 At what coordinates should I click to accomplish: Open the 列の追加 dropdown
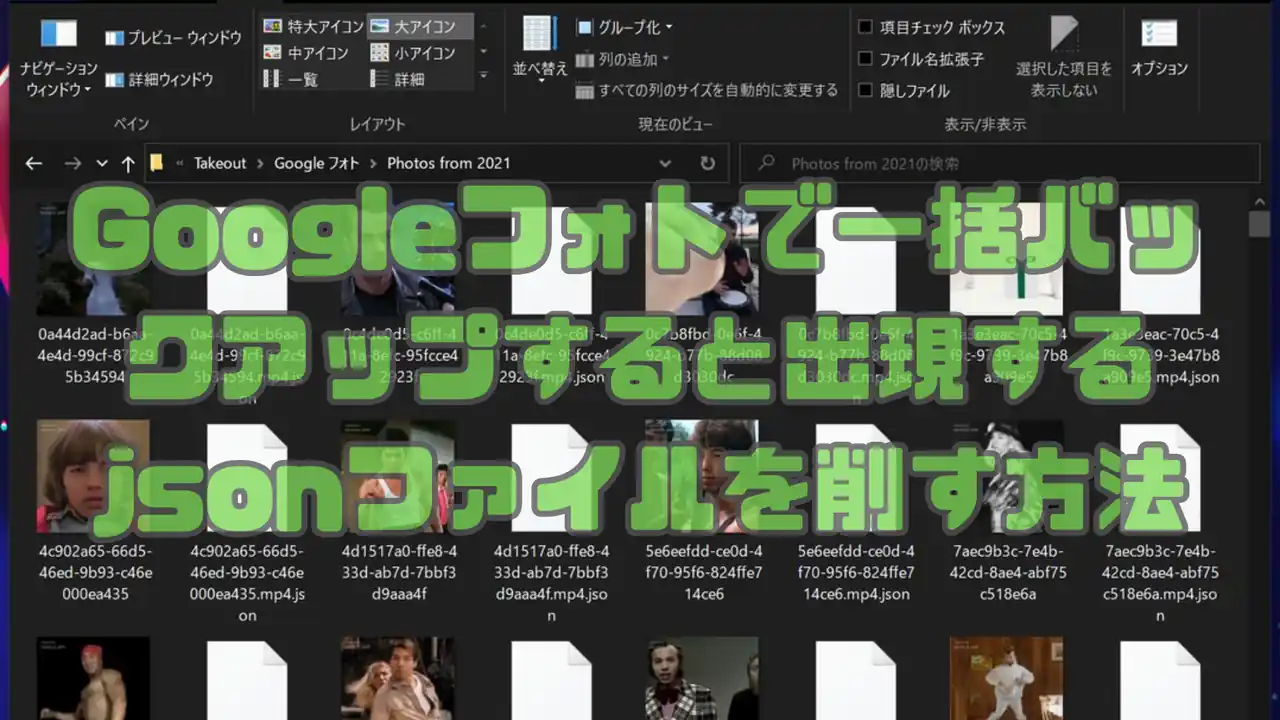click(x=623, y=60)
